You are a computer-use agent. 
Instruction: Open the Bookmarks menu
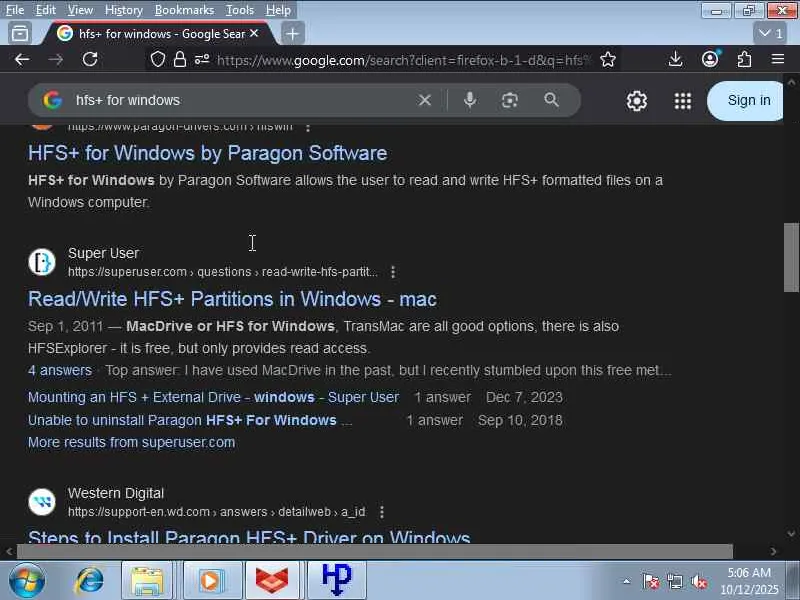click(x=184, y=10)
